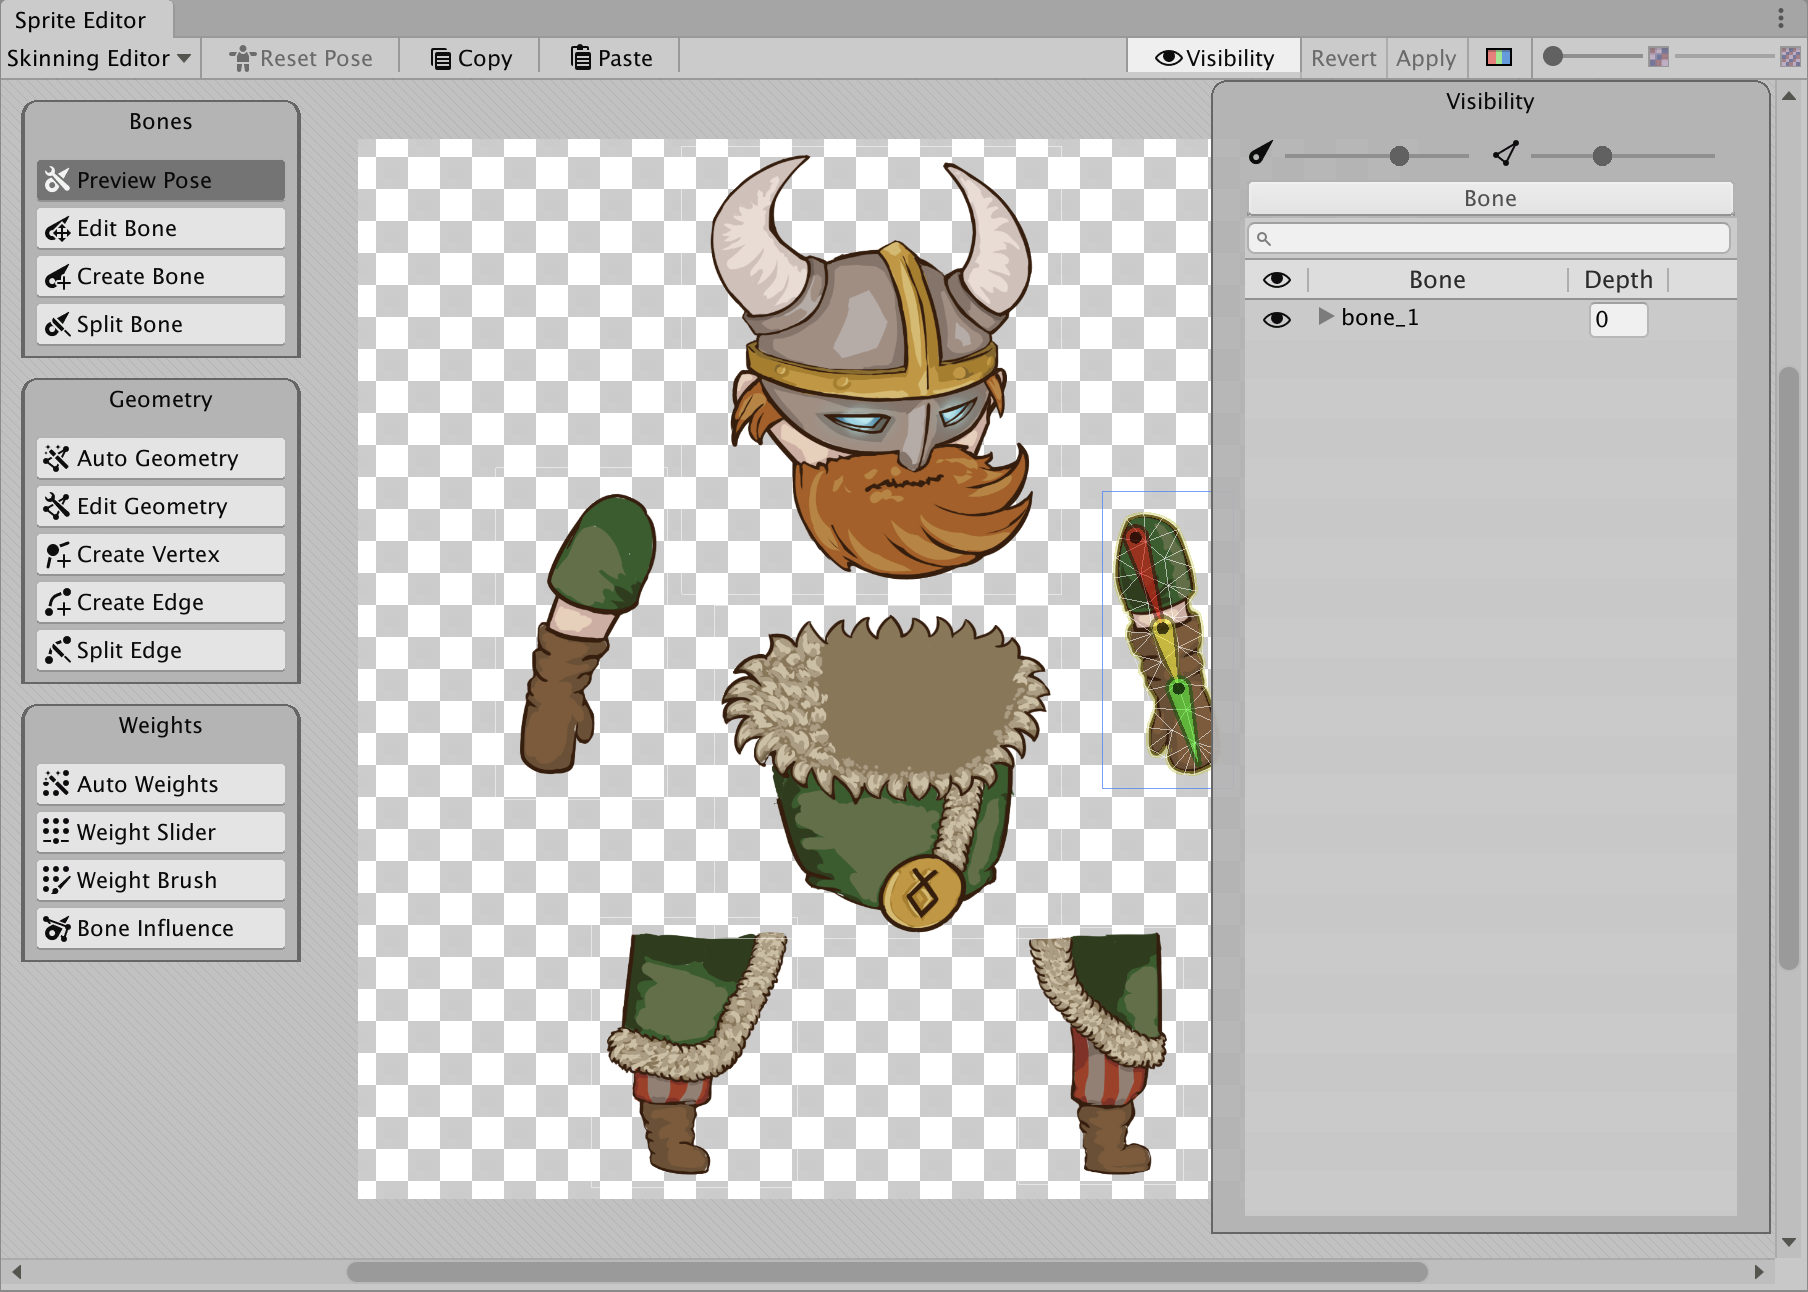
Task: Toggle all bones visibility in header
Action: (1276, 280)
